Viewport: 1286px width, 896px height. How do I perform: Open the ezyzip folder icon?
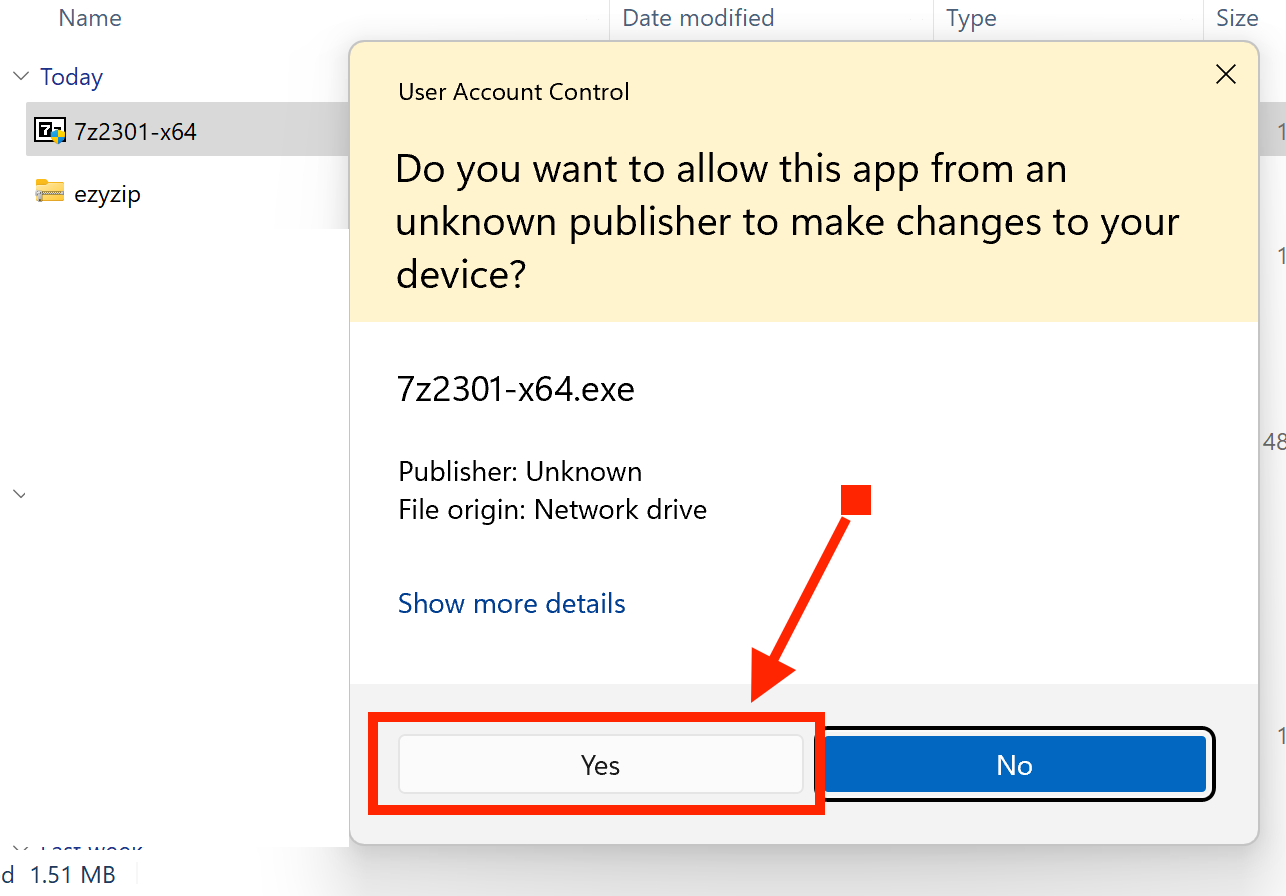[x=49, y=192]
